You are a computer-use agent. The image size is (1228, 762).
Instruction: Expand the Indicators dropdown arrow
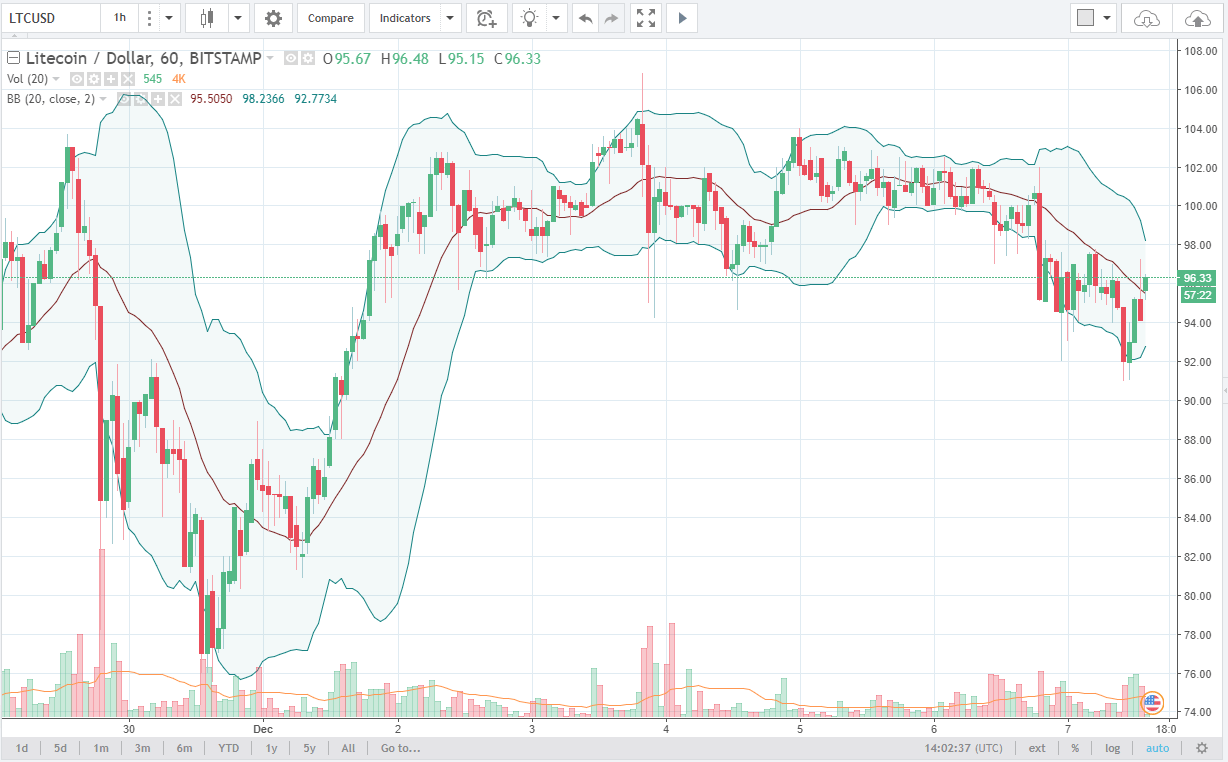click(450, 18)
